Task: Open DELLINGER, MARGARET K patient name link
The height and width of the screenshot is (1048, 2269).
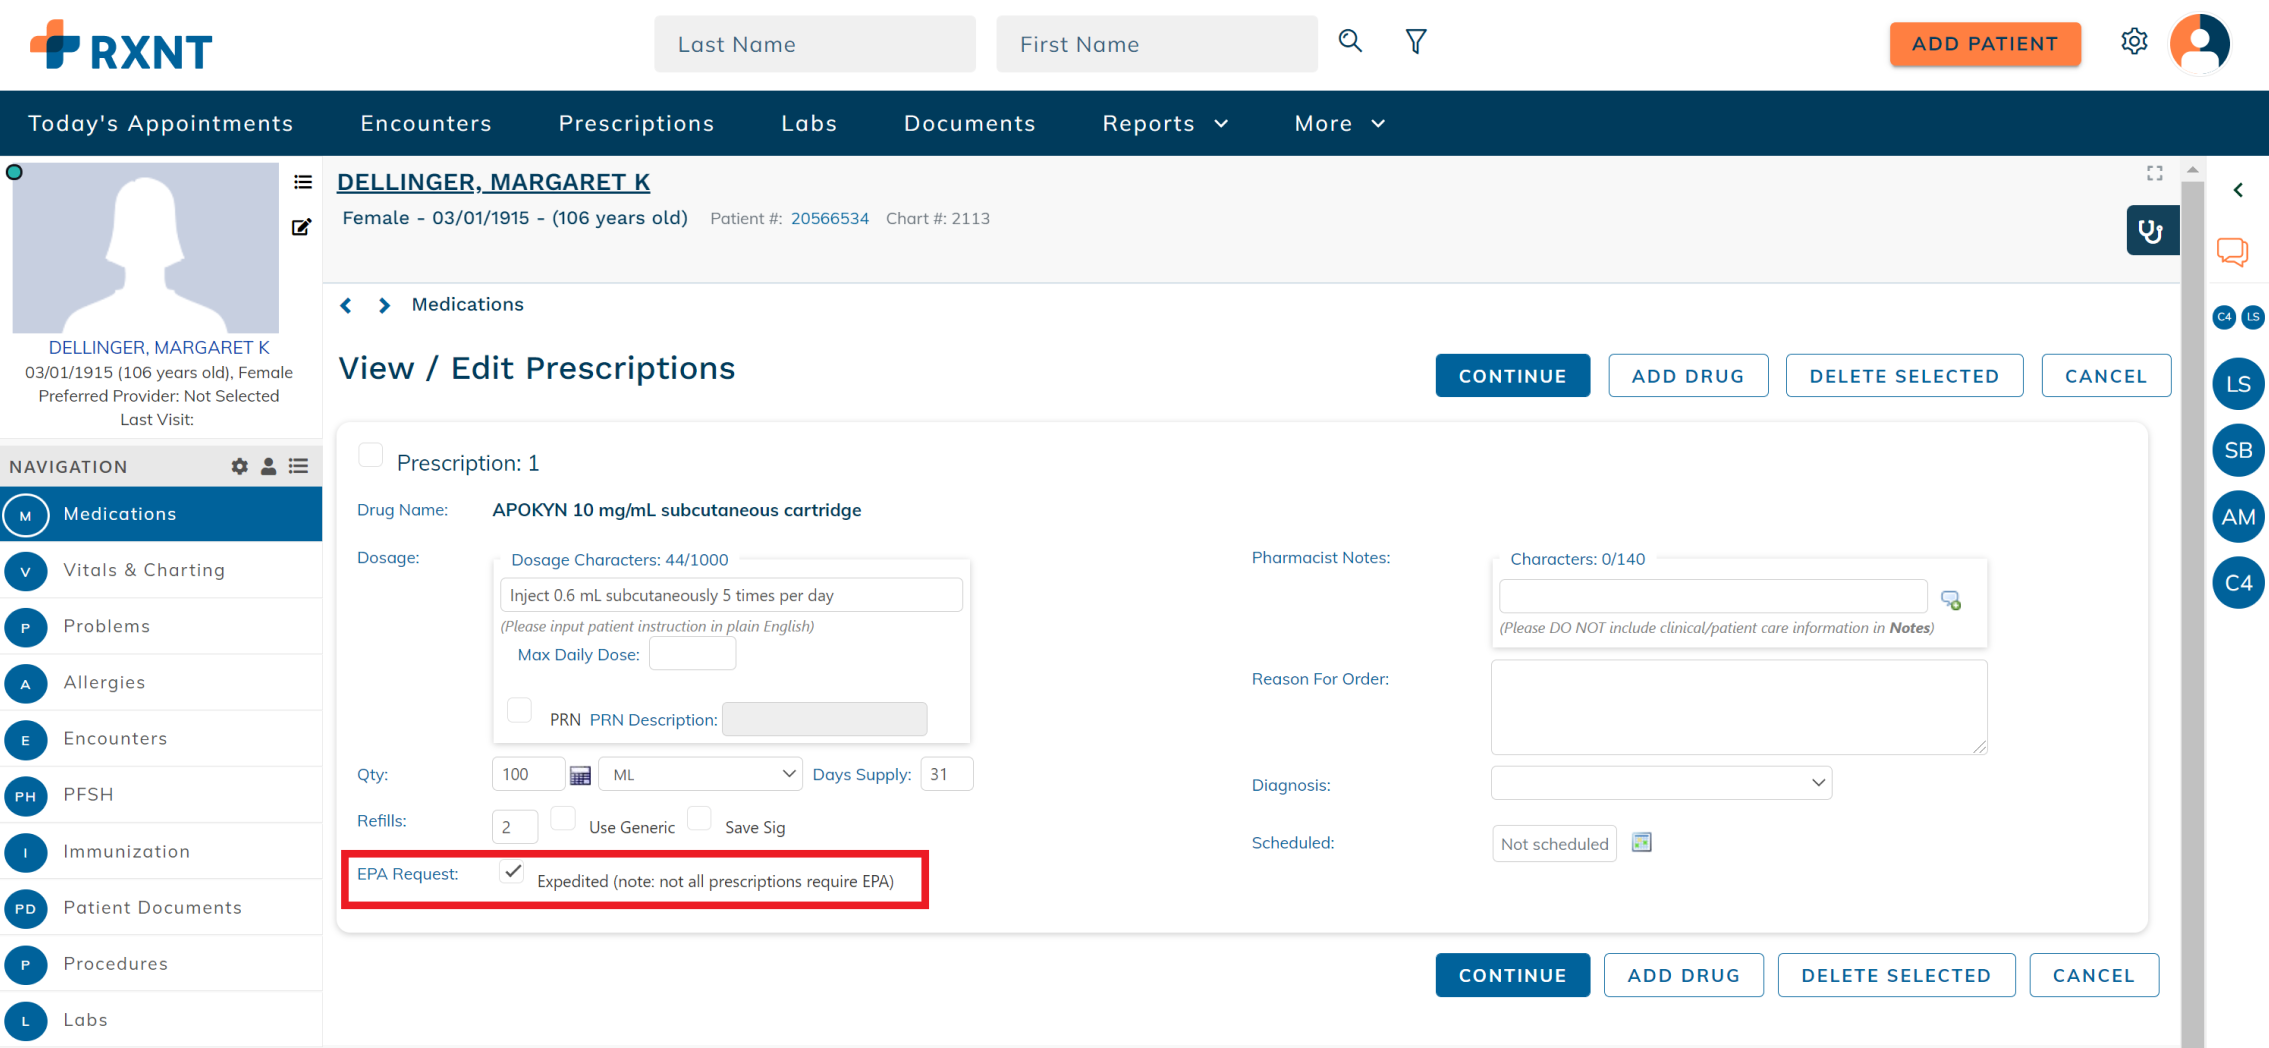Action: 493,182
